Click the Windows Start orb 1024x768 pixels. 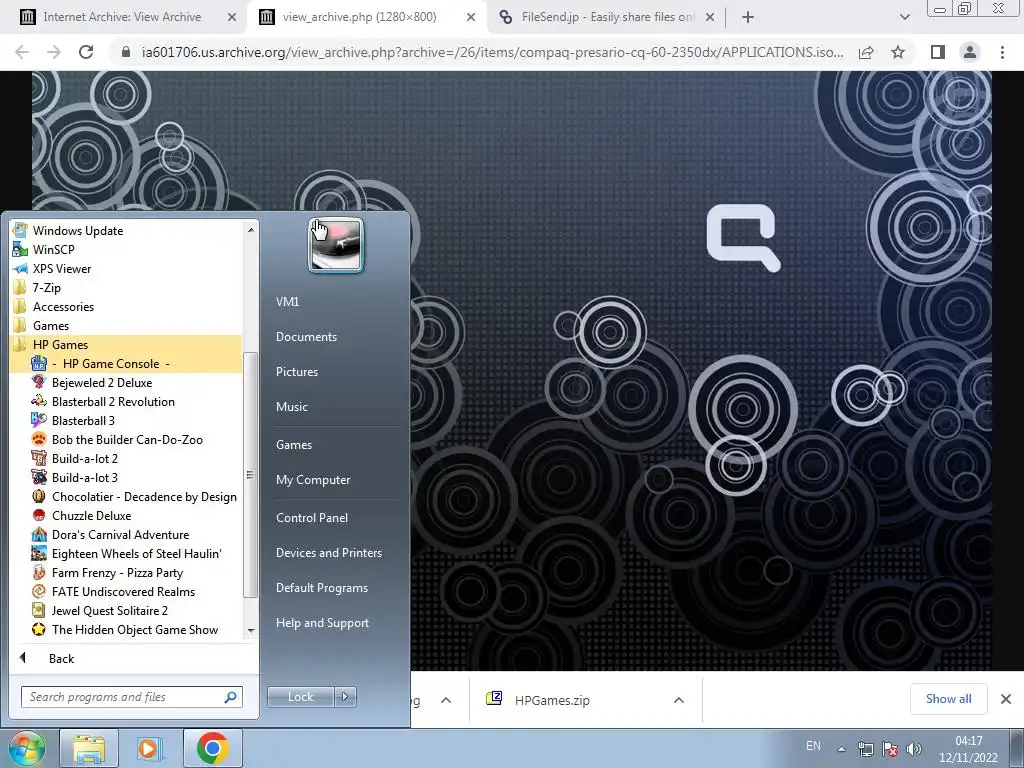(25, 748)
